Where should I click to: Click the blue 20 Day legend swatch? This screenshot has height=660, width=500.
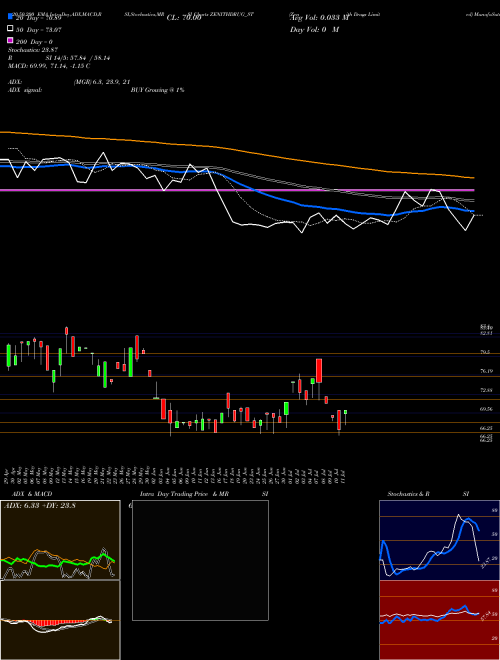click(10, 16)
